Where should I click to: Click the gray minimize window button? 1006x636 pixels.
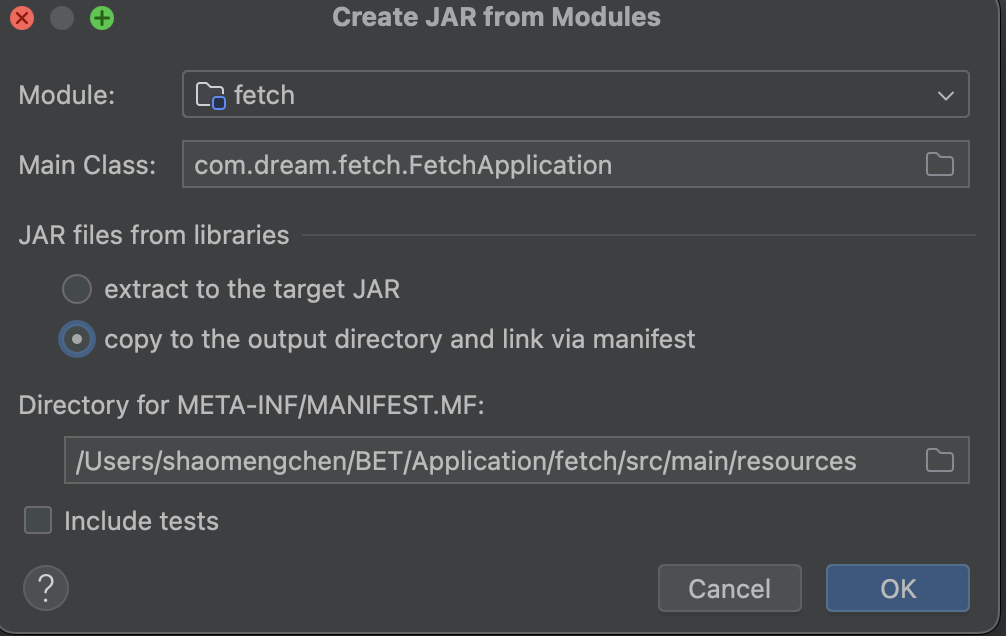point(62,18)
